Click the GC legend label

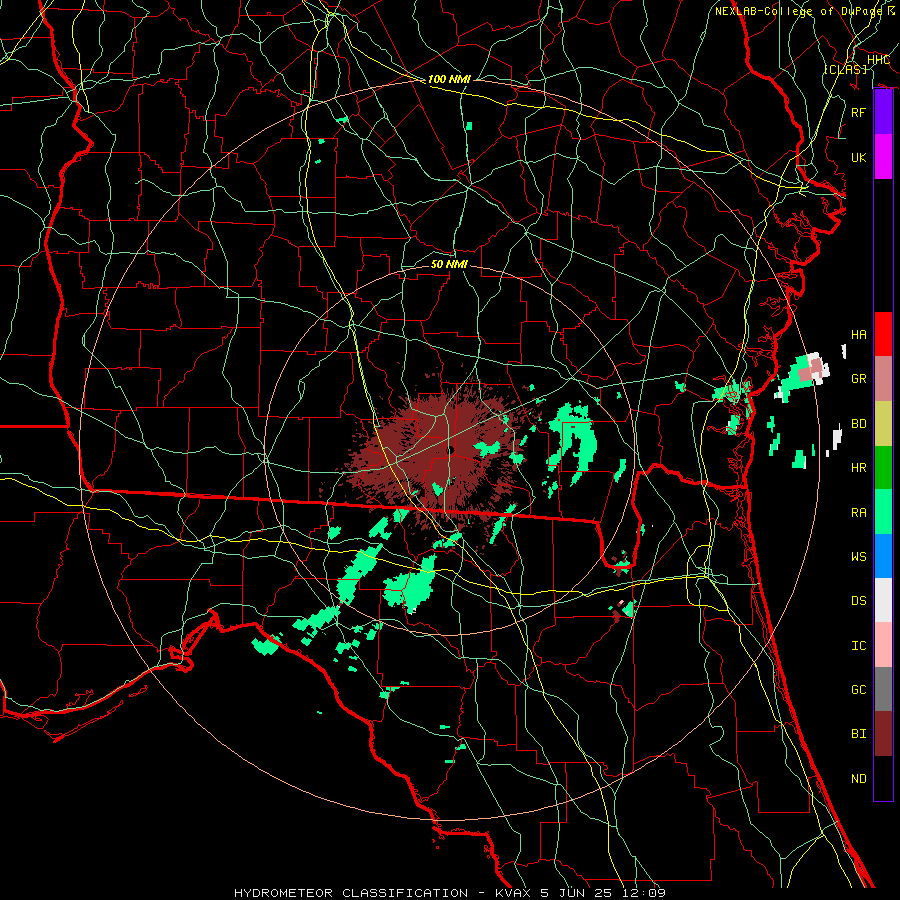[x=859, y=689]
